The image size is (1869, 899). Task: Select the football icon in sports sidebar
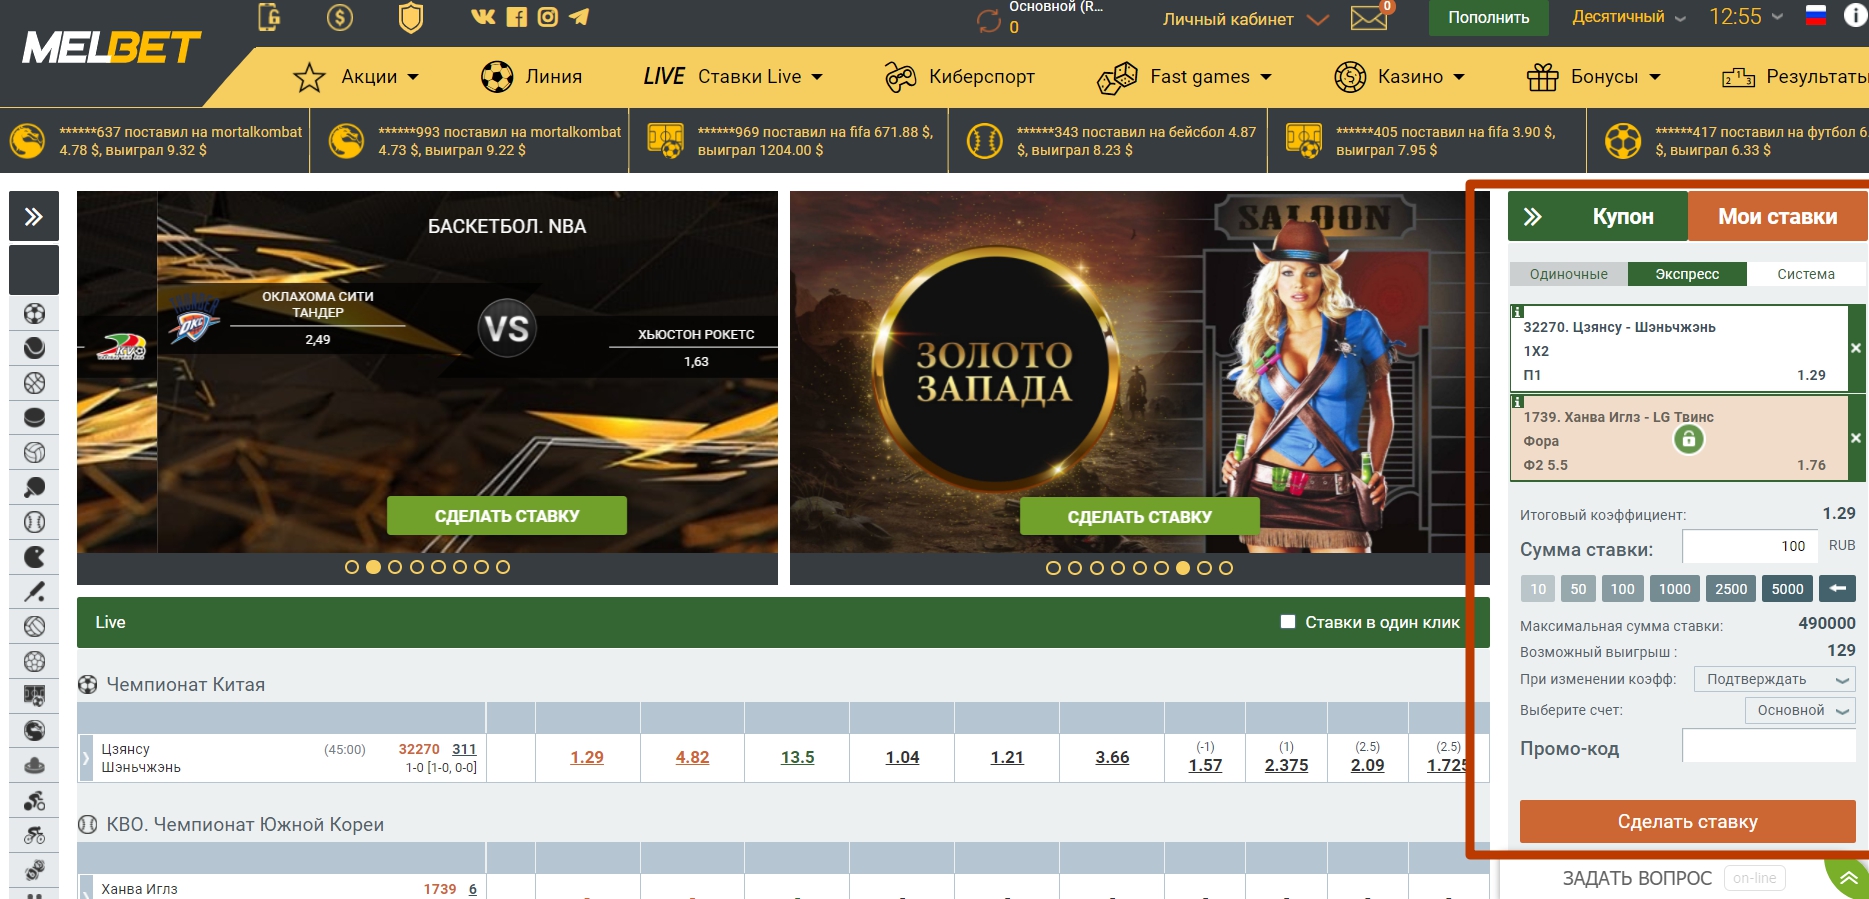tap(34, 313)
